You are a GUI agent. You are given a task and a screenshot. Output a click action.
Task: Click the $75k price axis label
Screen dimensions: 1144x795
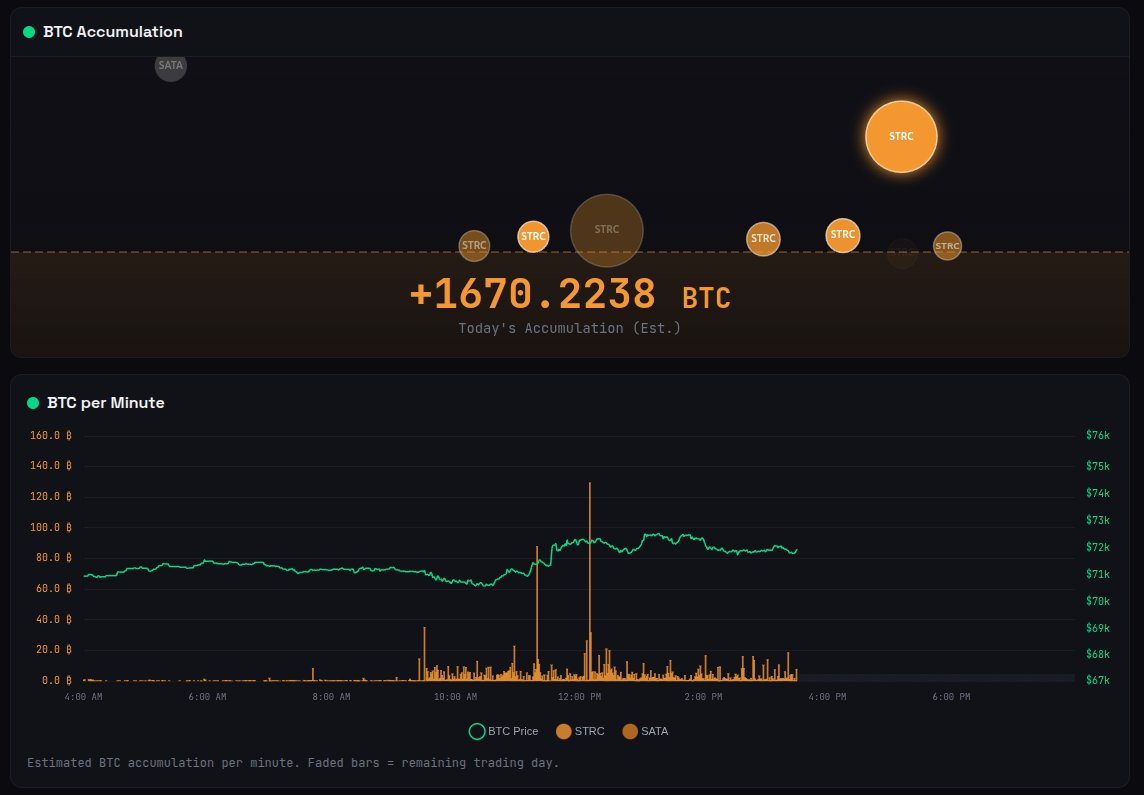point(1097,466)
